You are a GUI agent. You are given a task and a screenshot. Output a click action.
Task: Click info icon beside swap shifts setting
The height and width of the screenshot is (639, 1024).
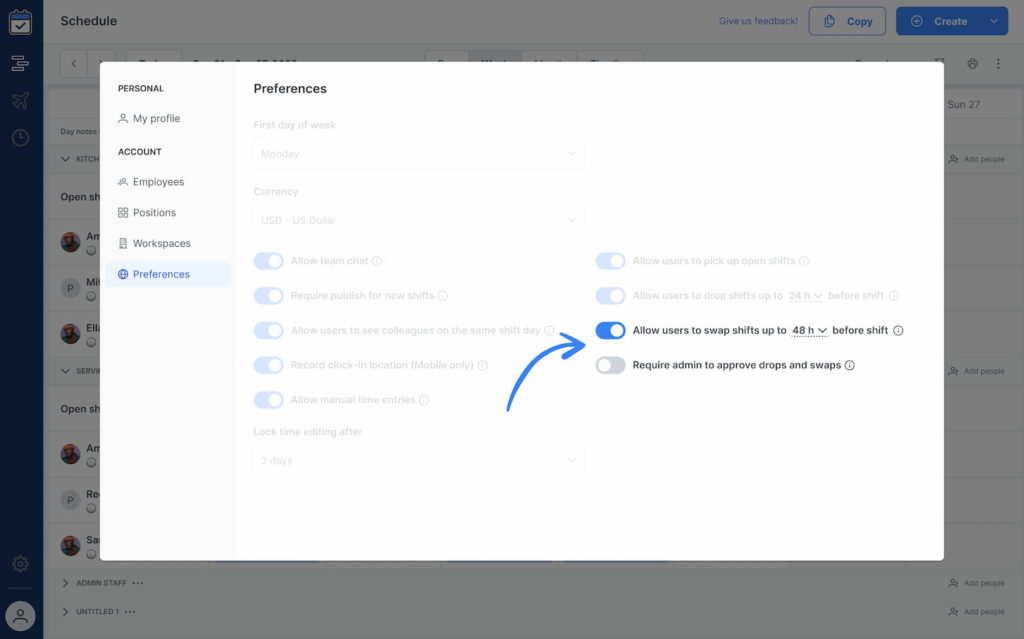coord(898,331)
